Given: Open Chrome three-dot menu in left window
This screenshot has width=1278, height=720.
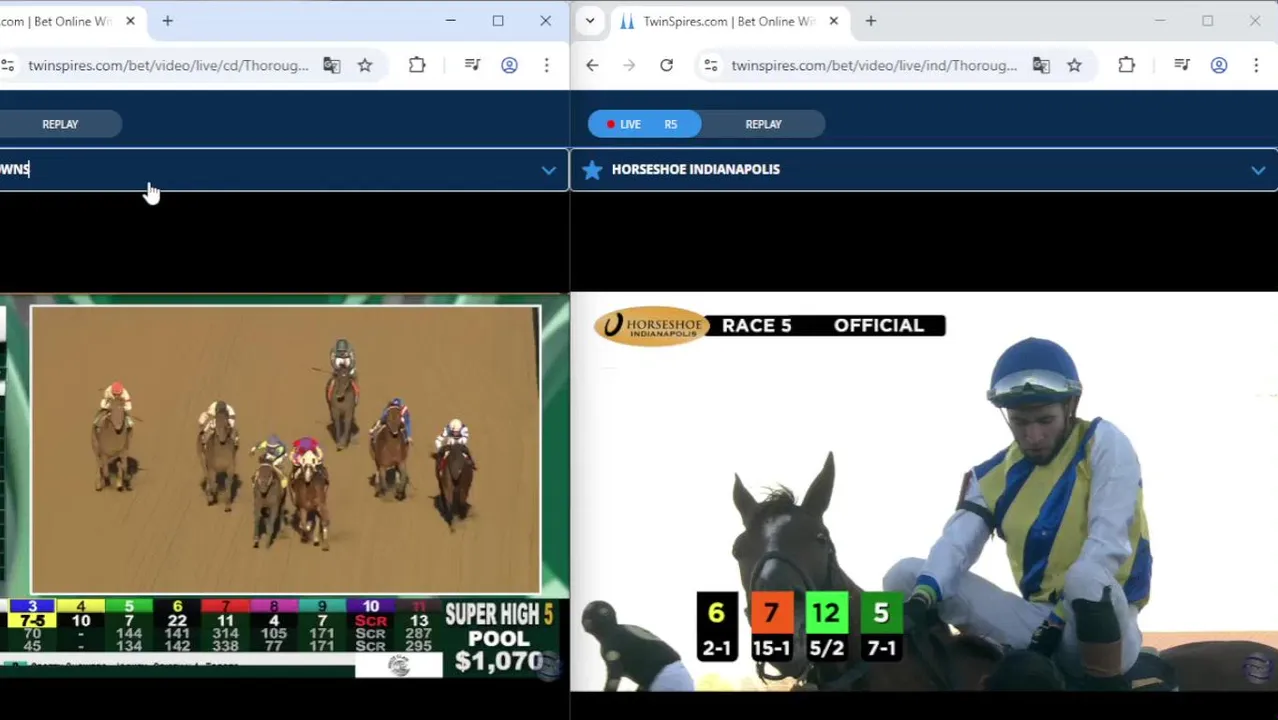Looking at the screenshot, I should 546,65.
